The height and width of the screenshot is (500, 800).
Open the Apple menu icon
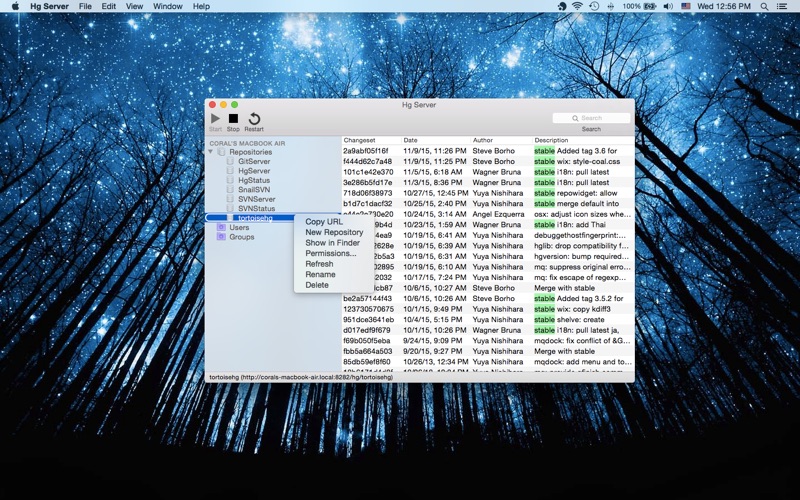15,6
